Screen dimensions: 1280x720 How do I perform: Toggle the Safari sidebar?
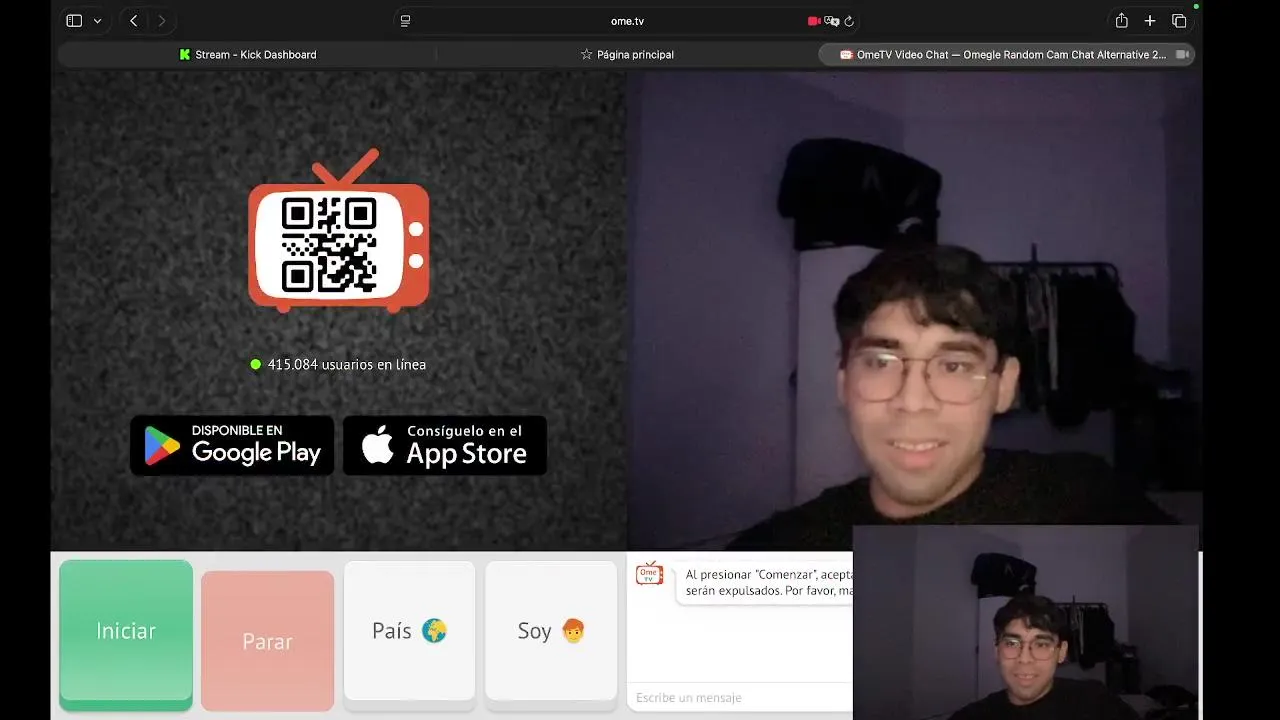pos(74,21)
